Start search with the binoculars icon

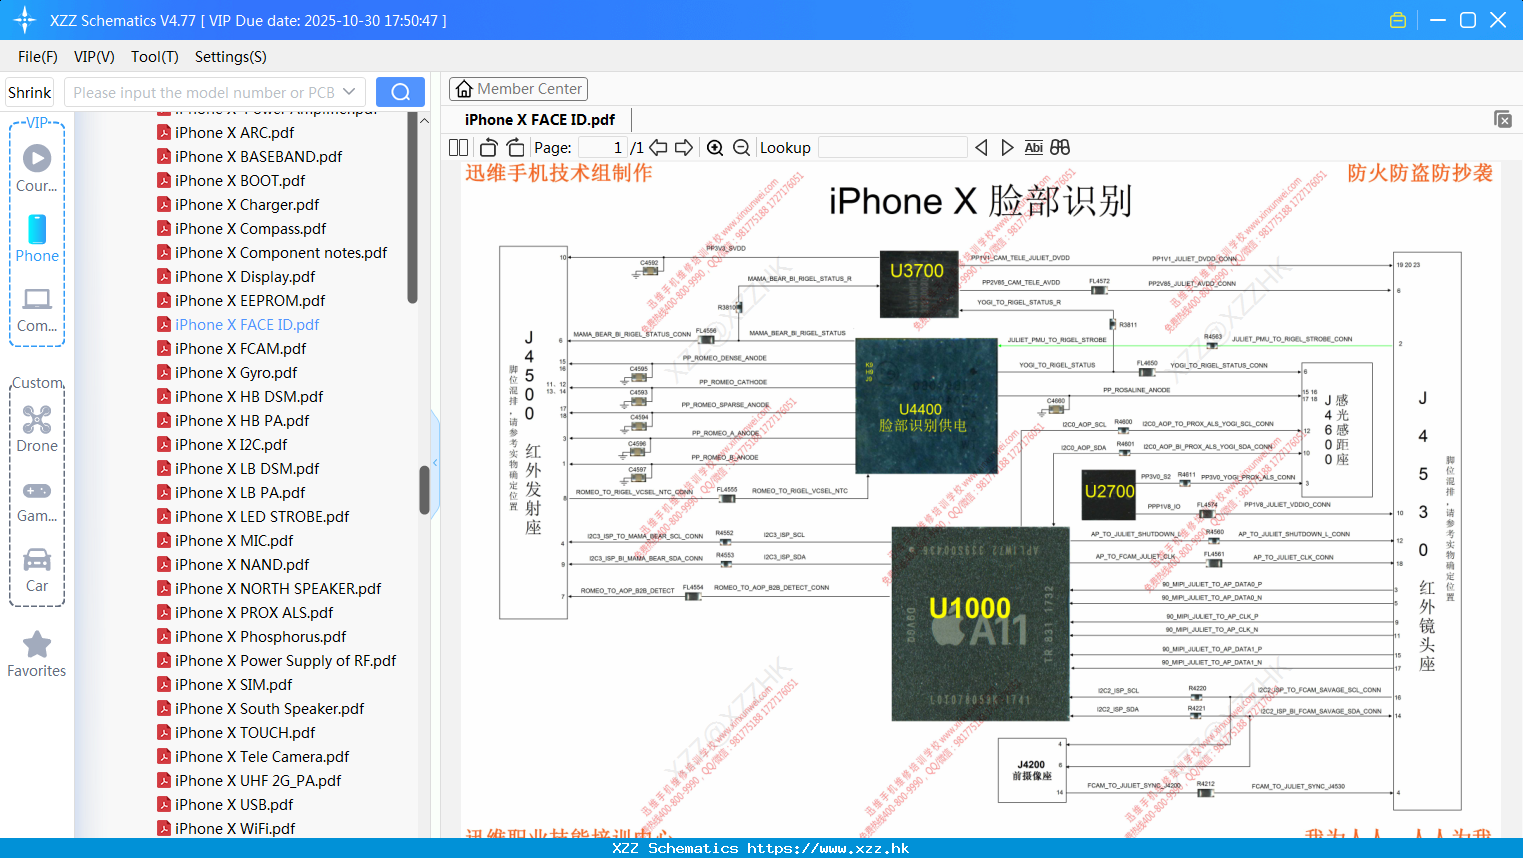pyautogui.click(x=1060, y=148)
